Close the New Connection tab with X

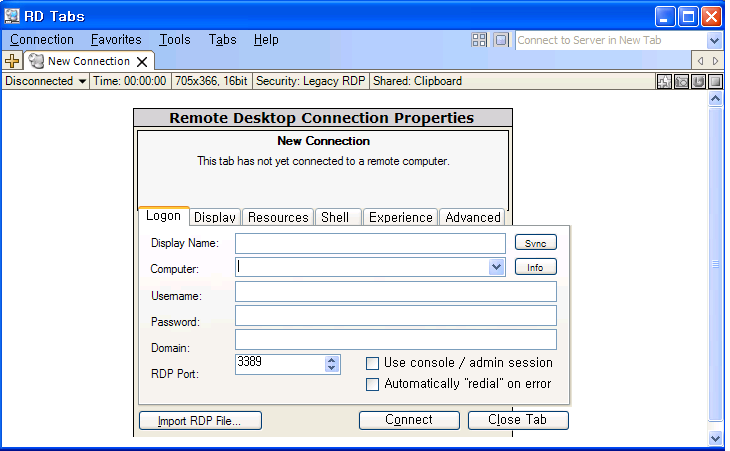click(142, 61)
